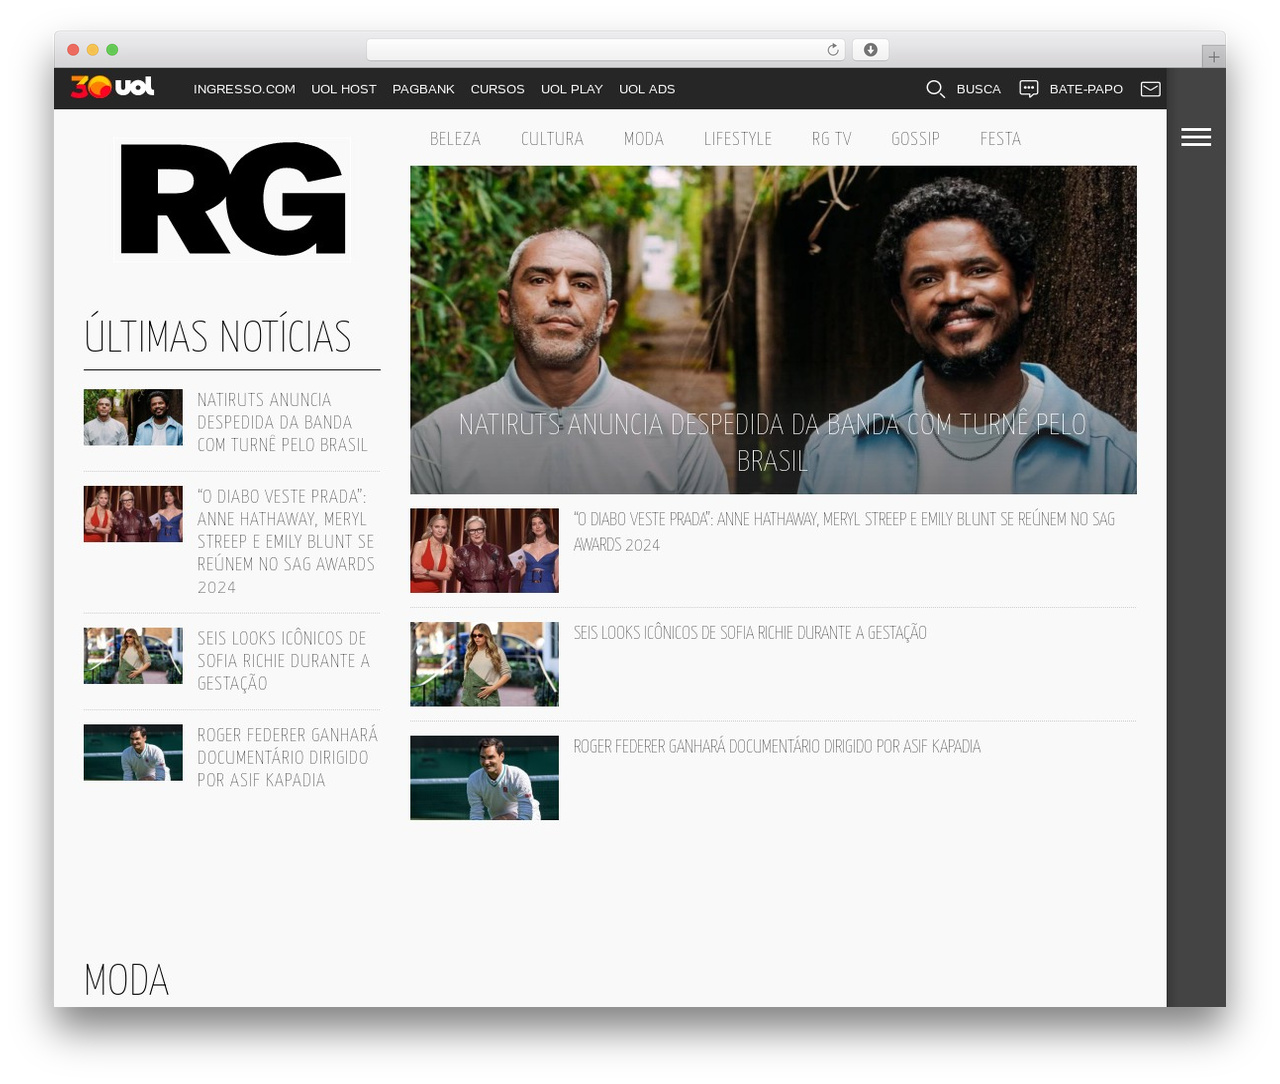Image resolution: width=1280 pixels, height=1084 pixels.
Task: Open main list headline on Sofia Richie
Action: pos(750,633)
